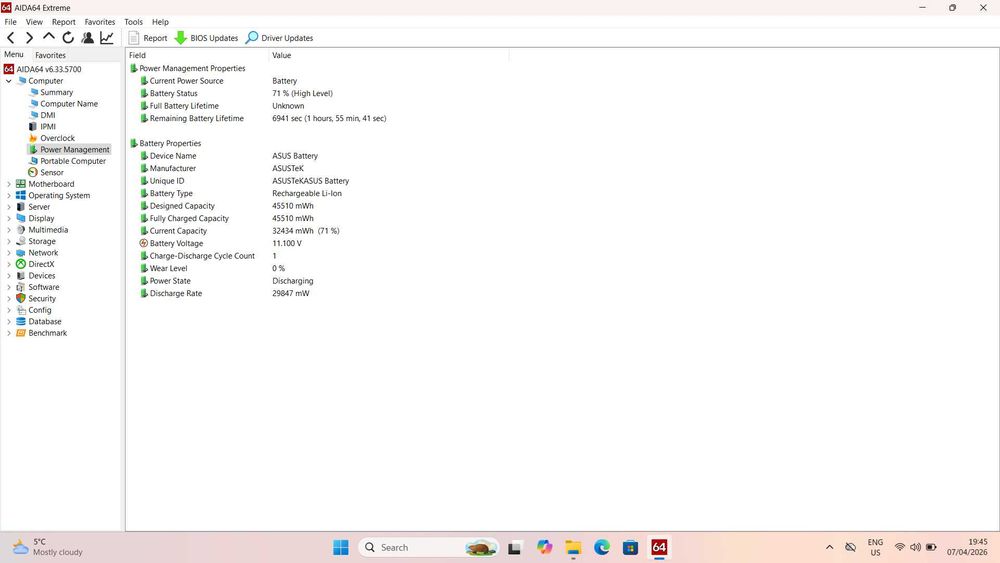Click the taskbar Search box

coord(429,547)
